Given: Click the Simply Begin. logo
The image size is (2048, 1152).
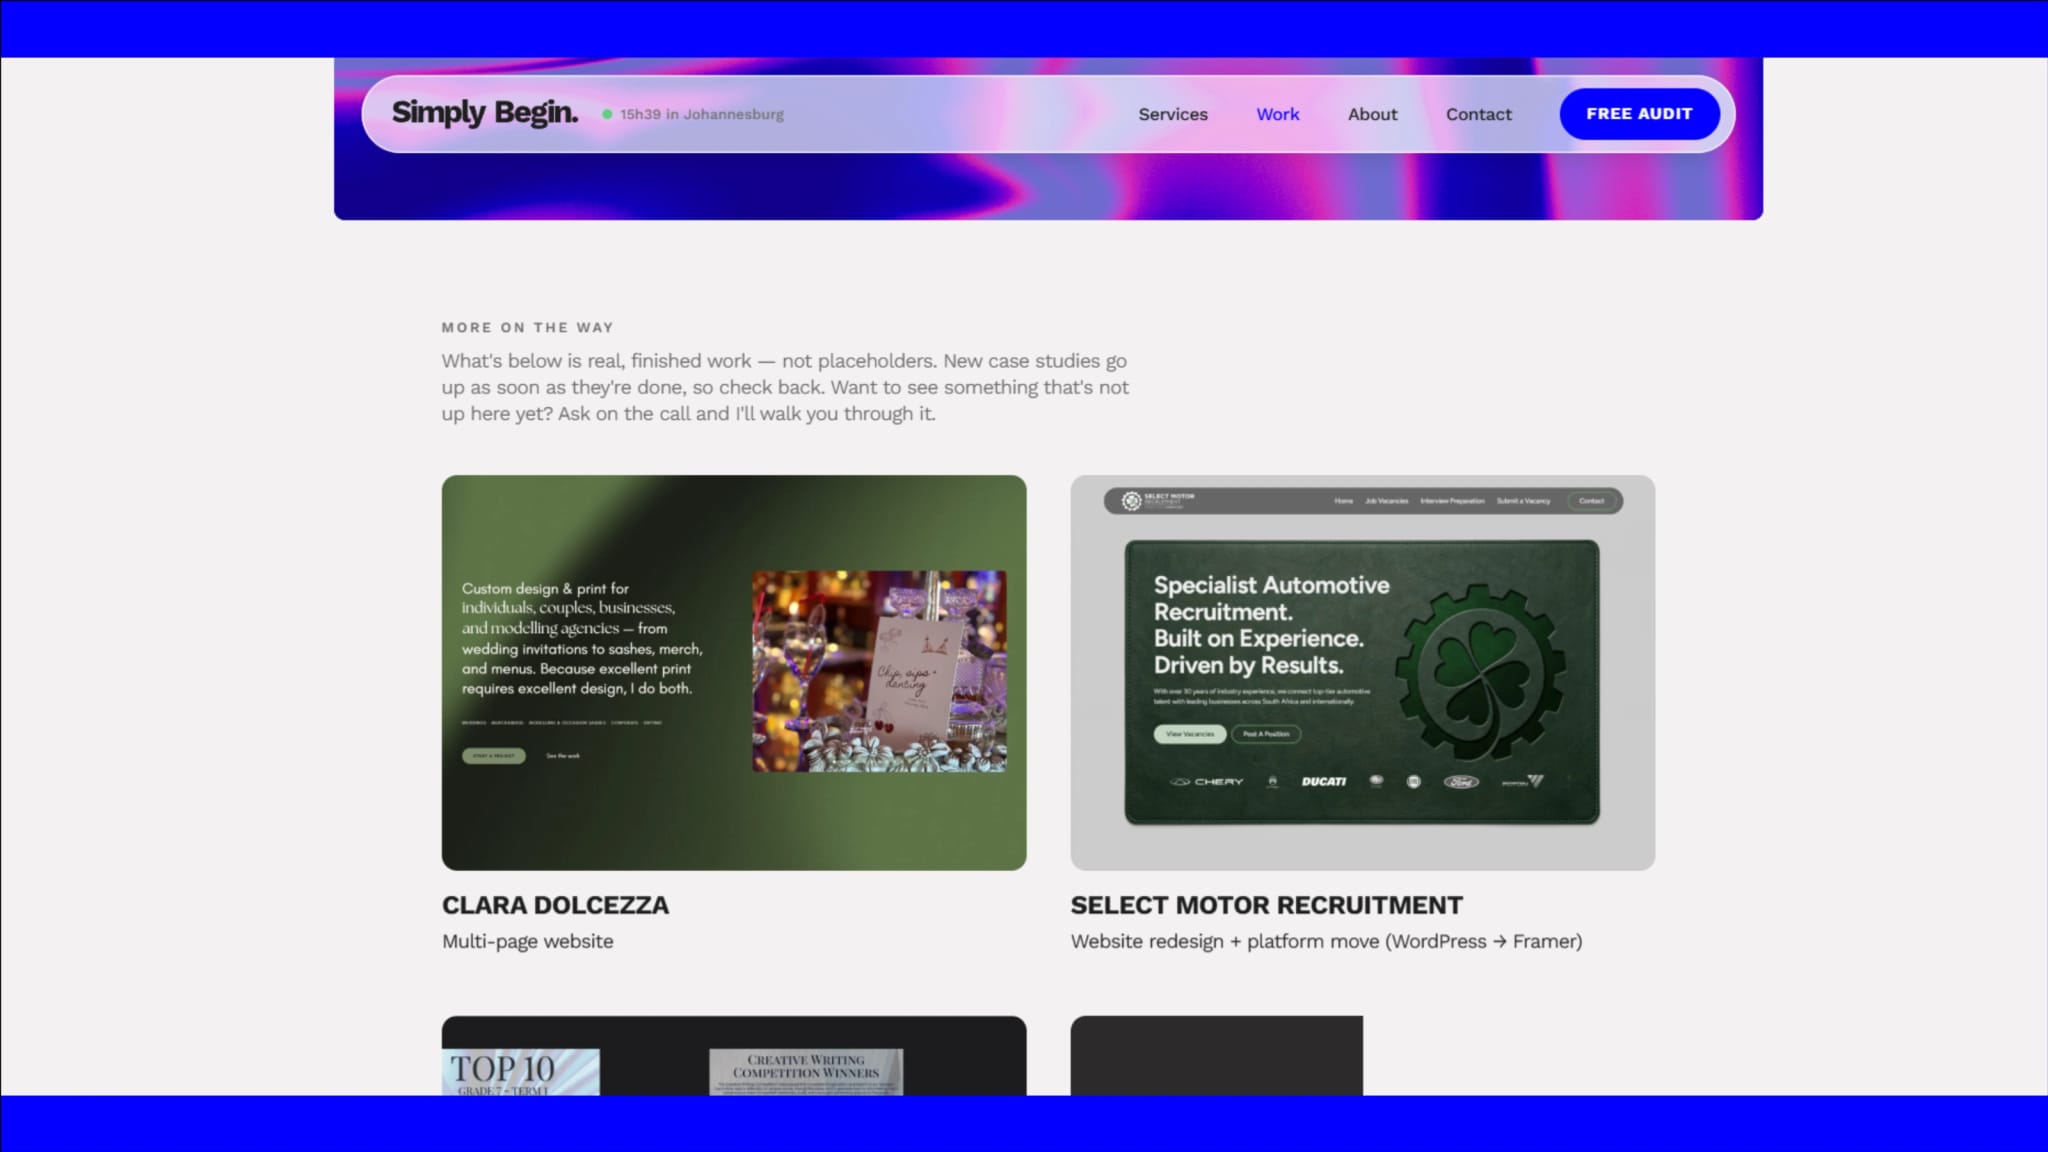Looking at the screenshot, I should [x=485, y=113].
